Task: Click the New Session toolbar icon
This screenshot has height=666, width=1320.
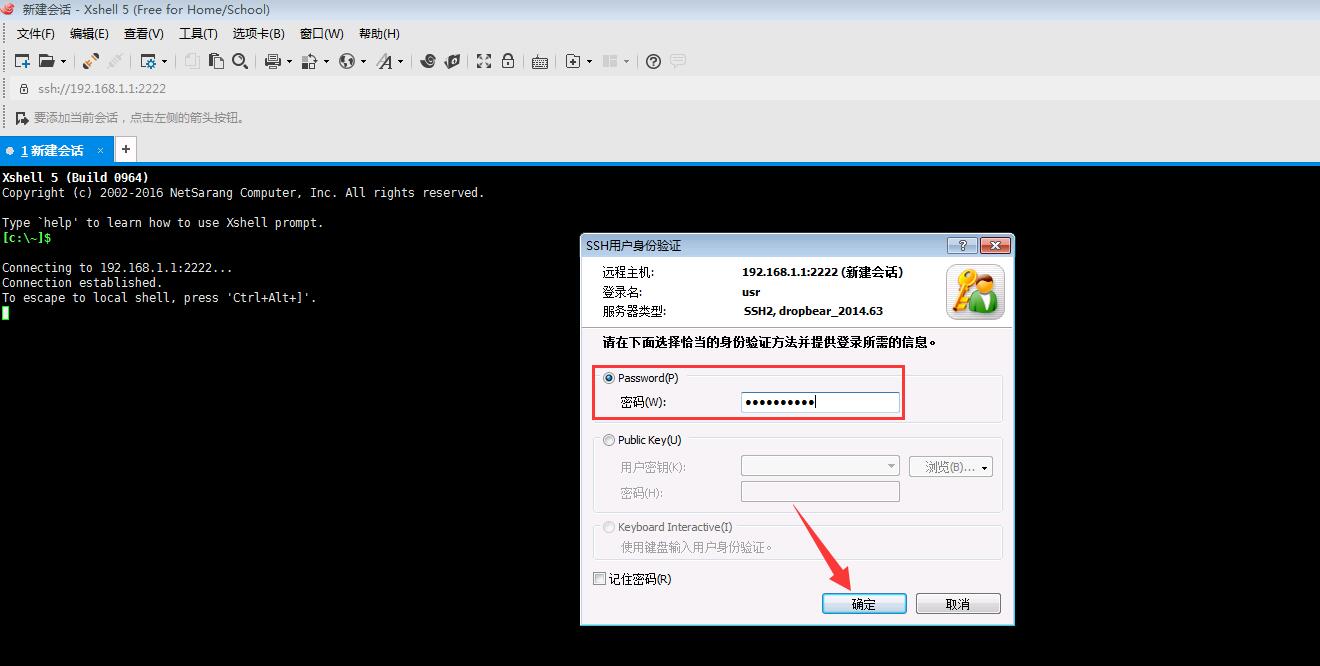Action: click(x=22, y=61)
